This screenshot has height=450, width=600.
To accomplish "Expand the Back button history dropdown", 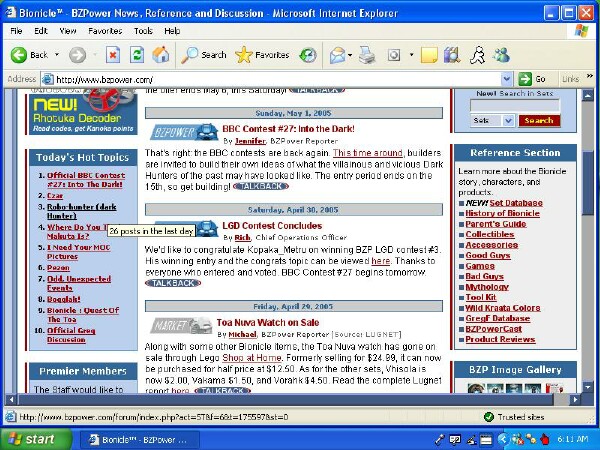I will (57, 55).
